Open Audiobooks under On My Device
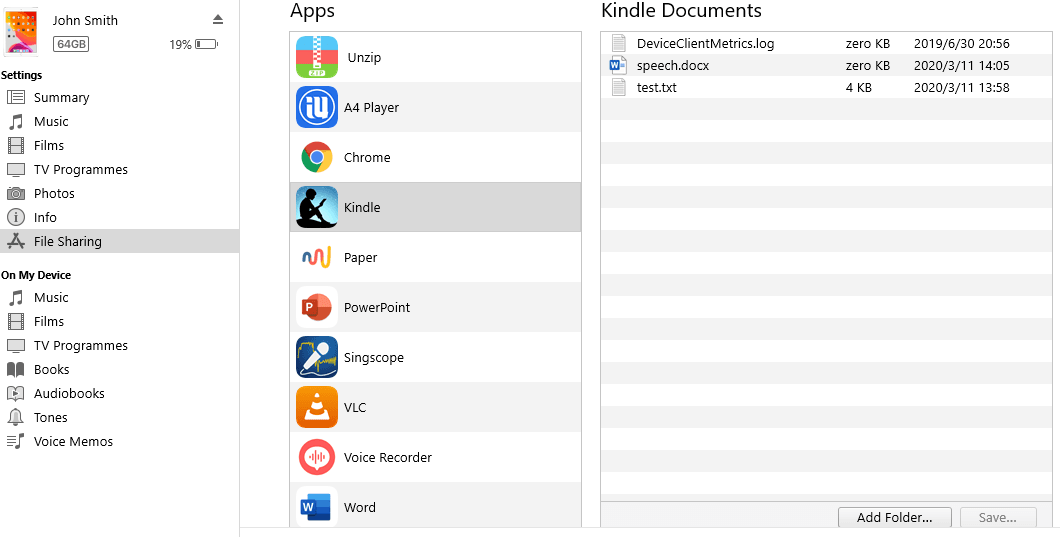This screenshot has width=1060, height=537. point(69,393)
